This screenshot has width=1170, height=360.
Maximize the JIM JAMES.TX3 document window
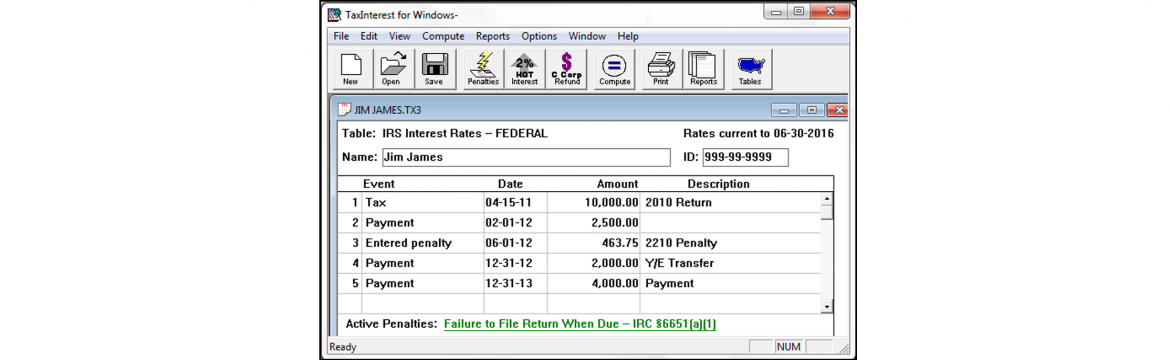(811, 111)
